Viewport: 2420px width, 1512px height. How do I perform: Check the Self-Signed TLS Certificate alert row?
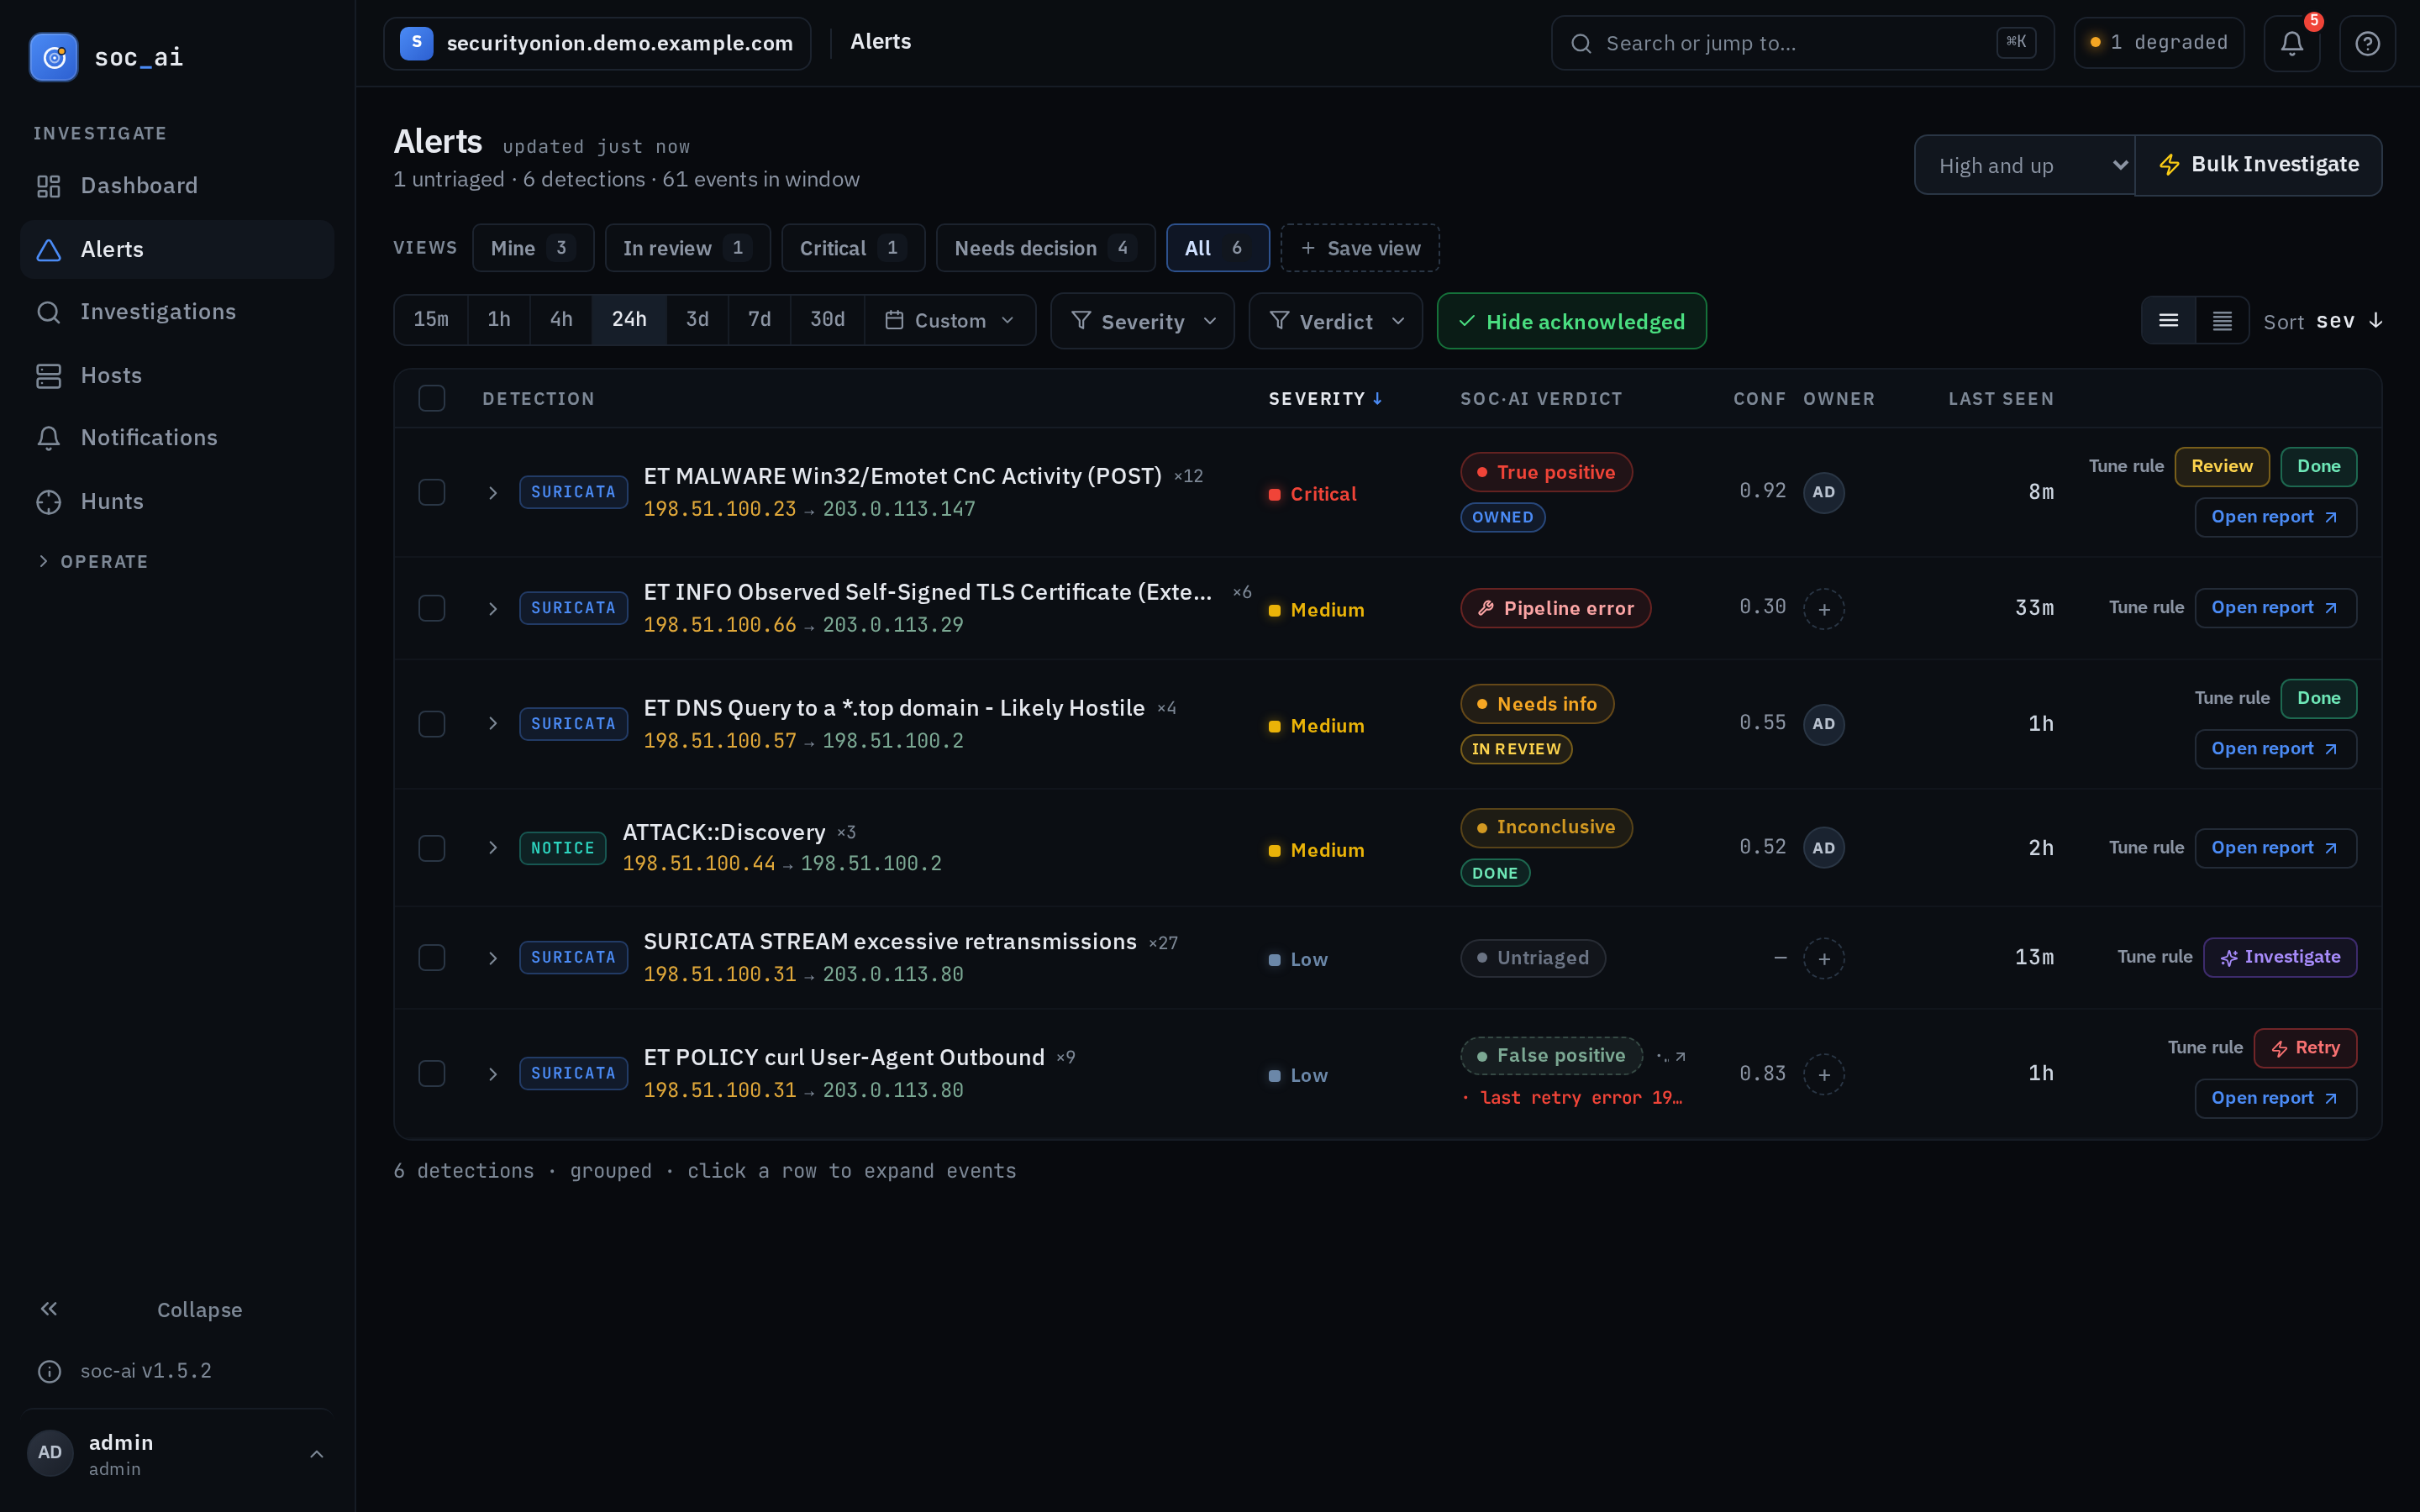432,608
